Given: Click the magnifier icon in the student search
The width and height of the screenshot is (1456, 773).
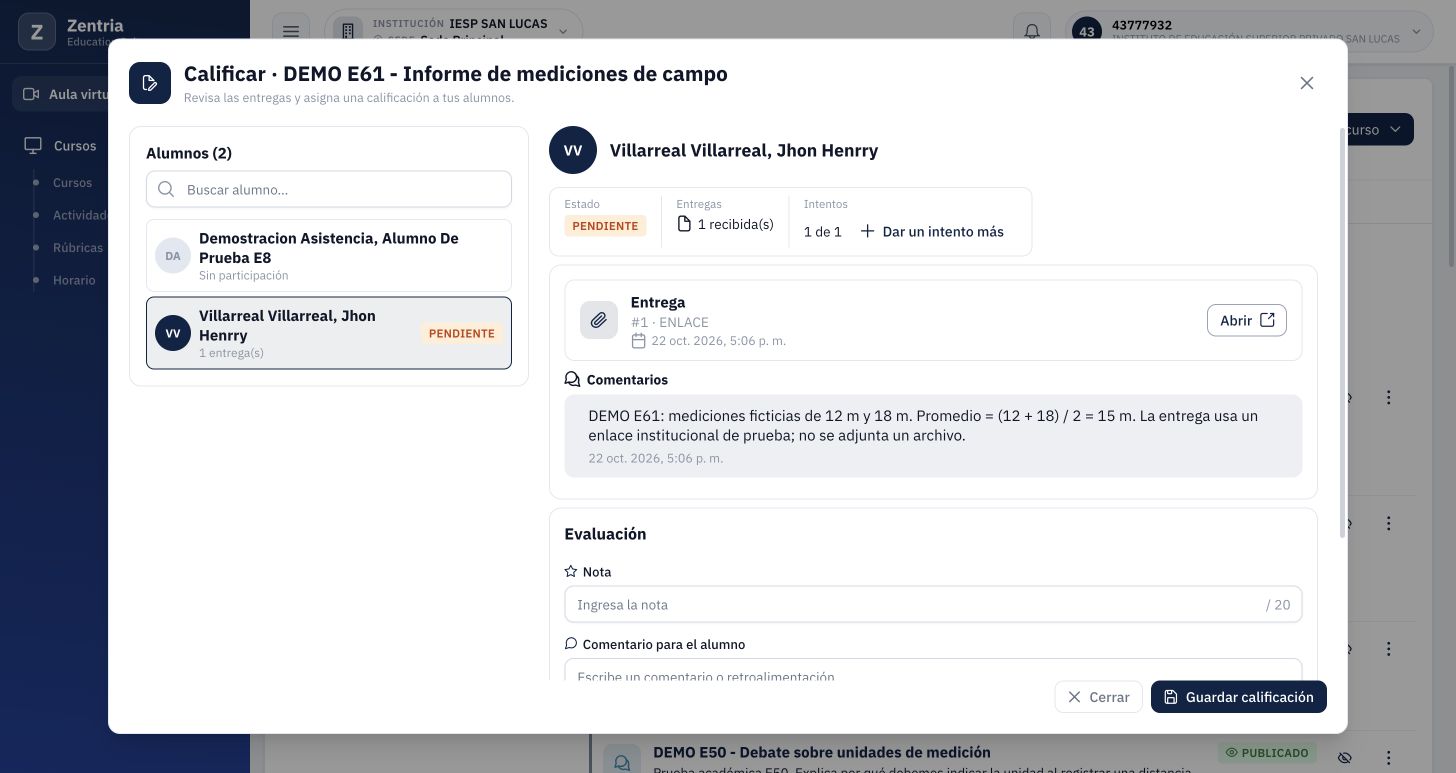Looking at the screenshot, I should click(x=166, y=189).
